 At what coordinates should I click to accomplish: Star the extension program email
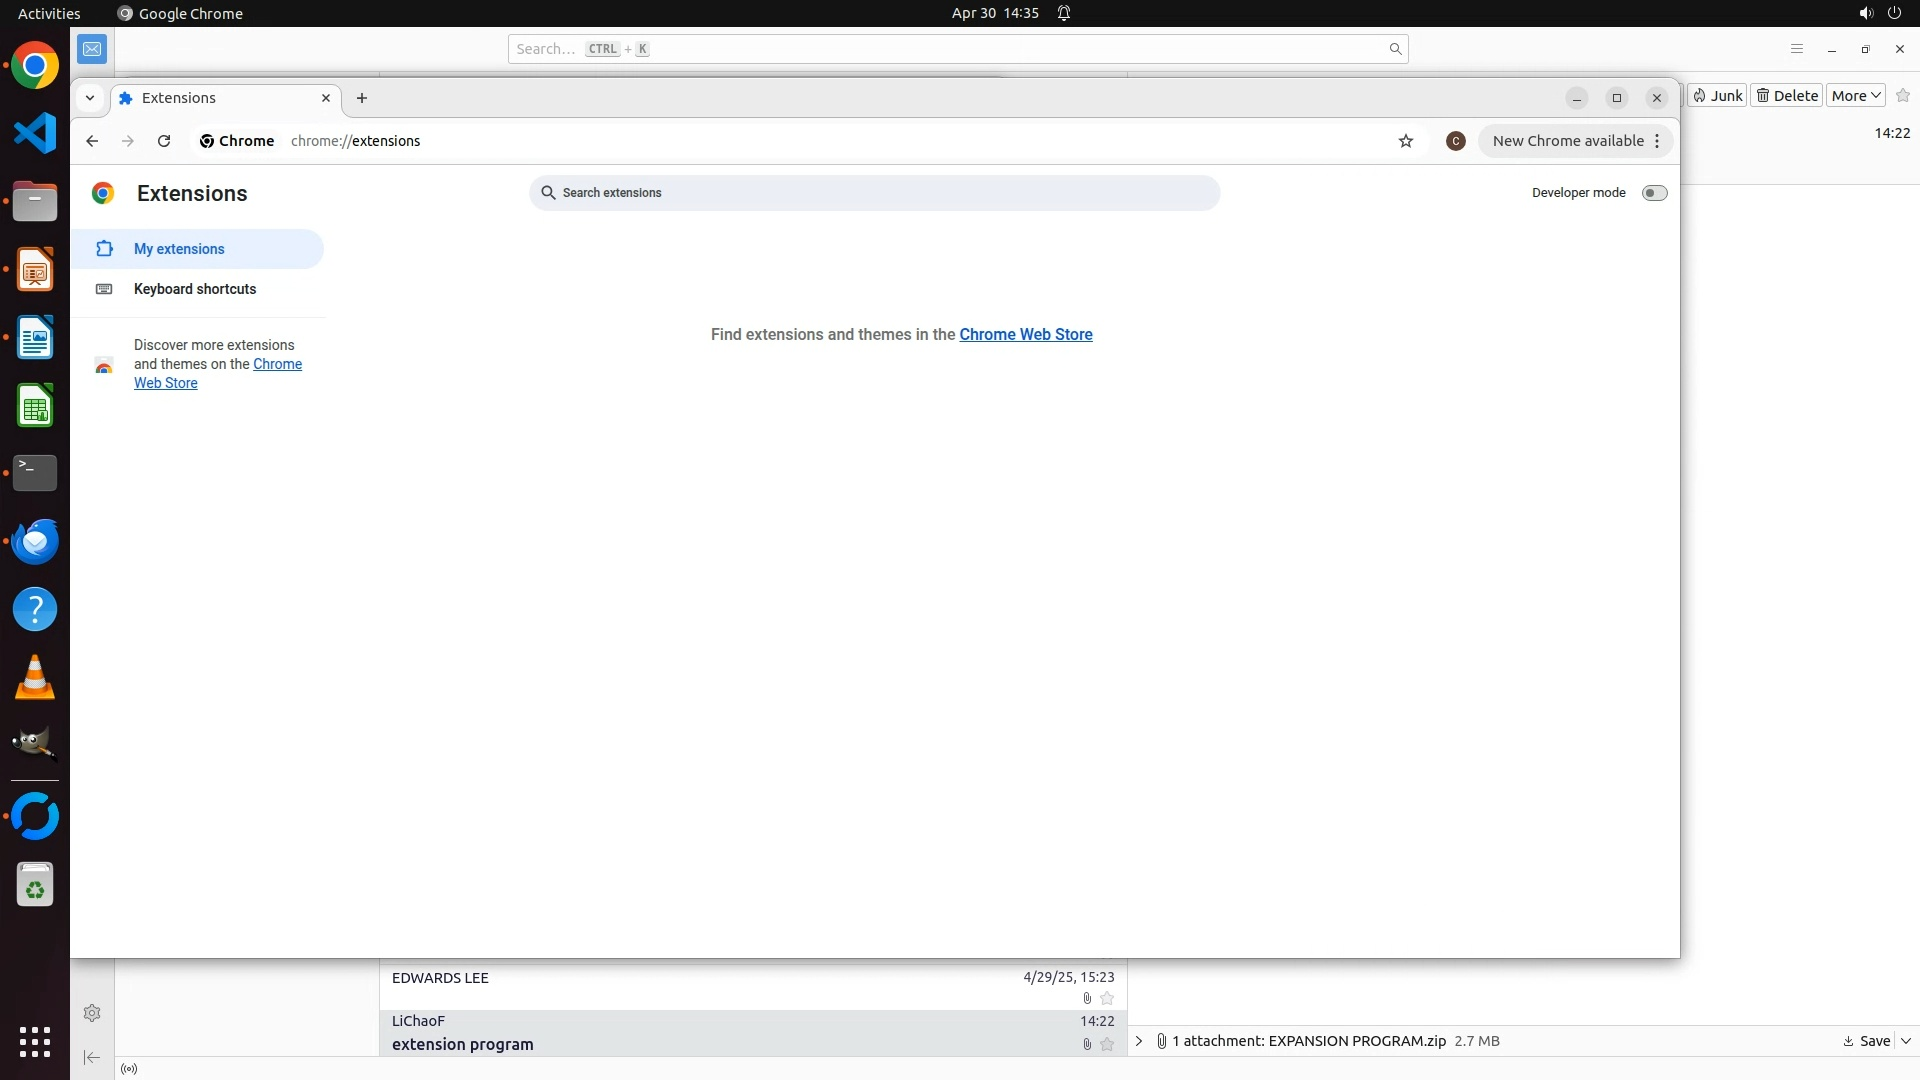coord(1107,1044)
